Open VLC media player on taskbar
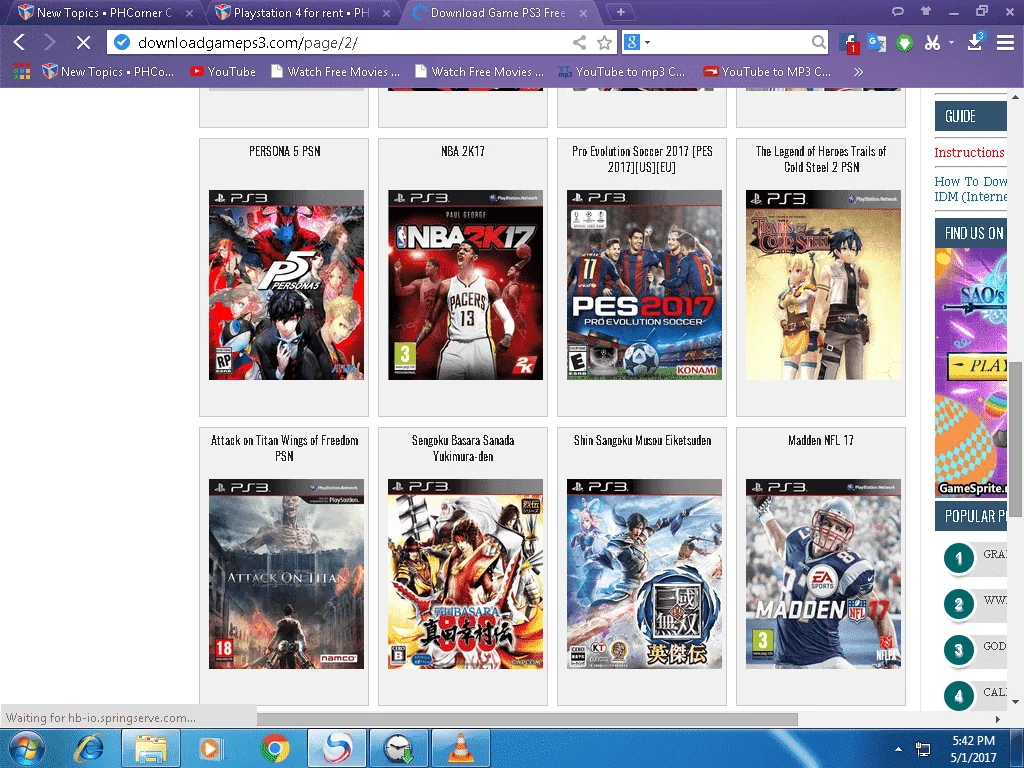Image resolution: width=1024 pixels, height=768 pixels. point(460,748)
